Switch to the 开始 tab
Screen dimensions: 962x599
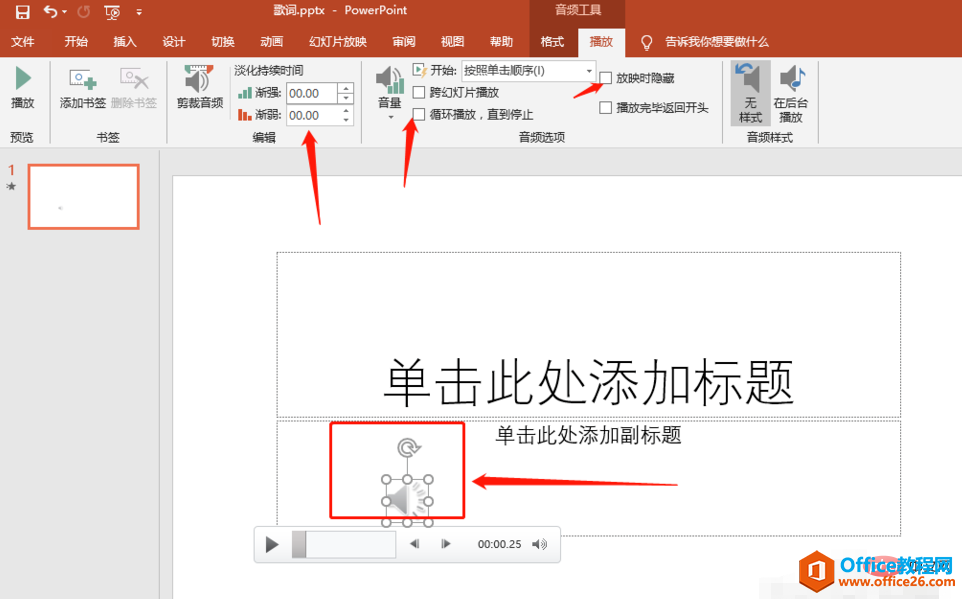click(76, 42)
